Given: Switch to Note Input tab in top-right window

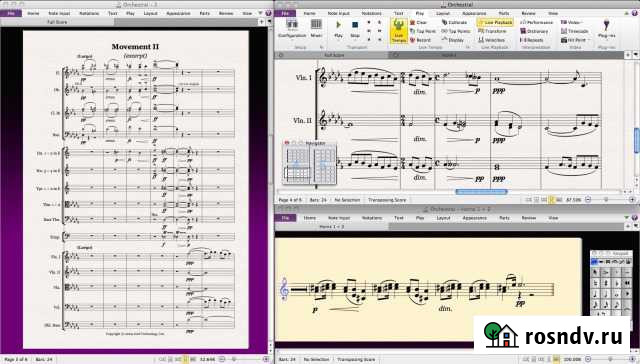Looking at the screenshot, I should tap(338, 13).
